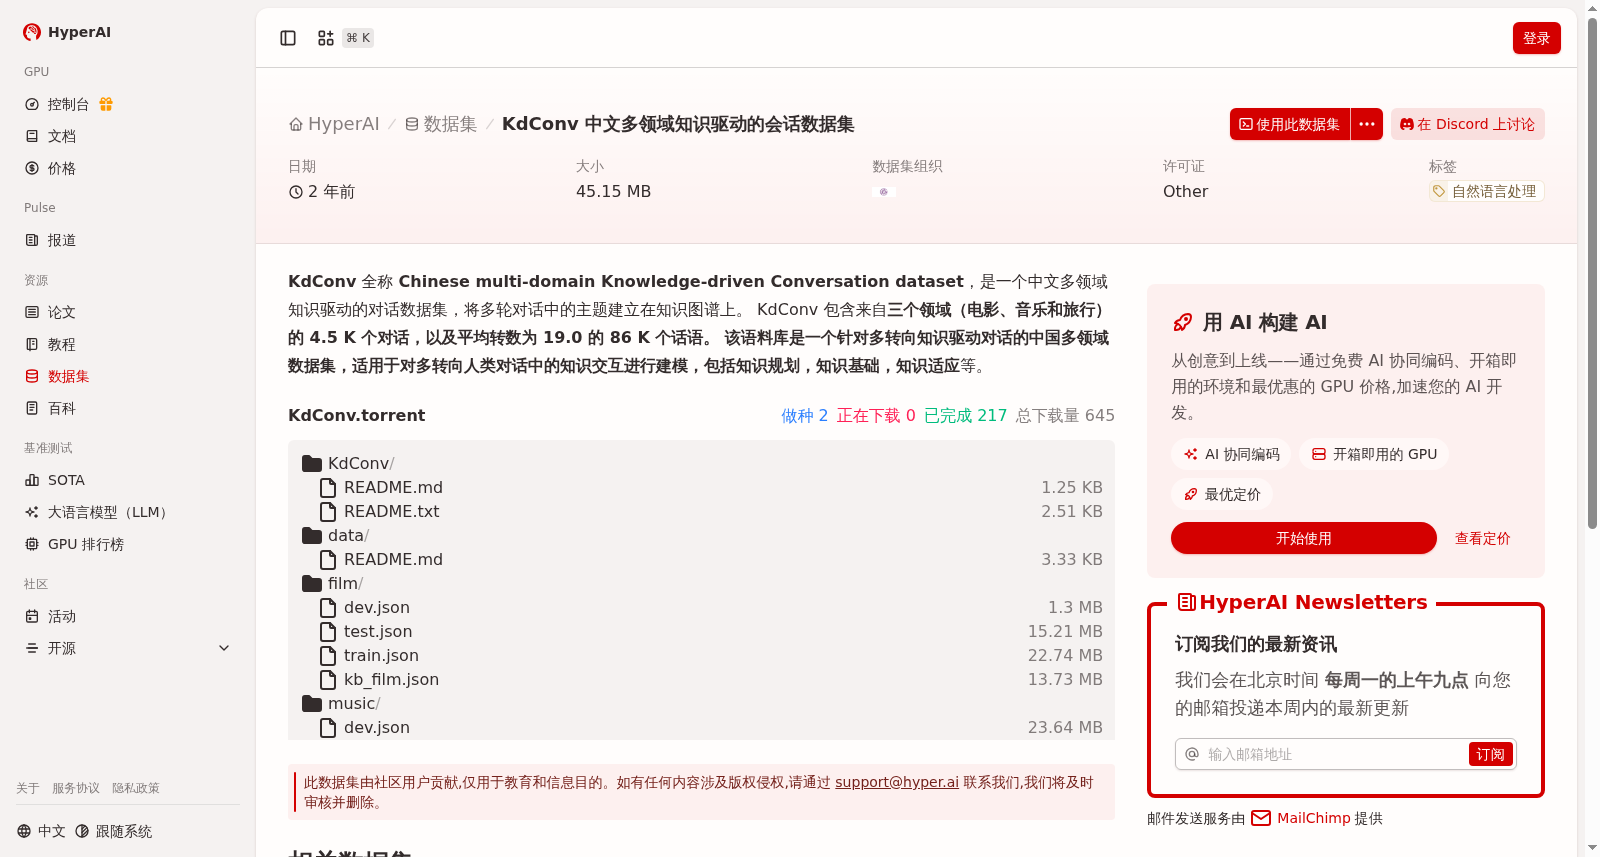Select kb_film.json file
The width and height of the screenshot is (1600, 857).
coord(391,679)
